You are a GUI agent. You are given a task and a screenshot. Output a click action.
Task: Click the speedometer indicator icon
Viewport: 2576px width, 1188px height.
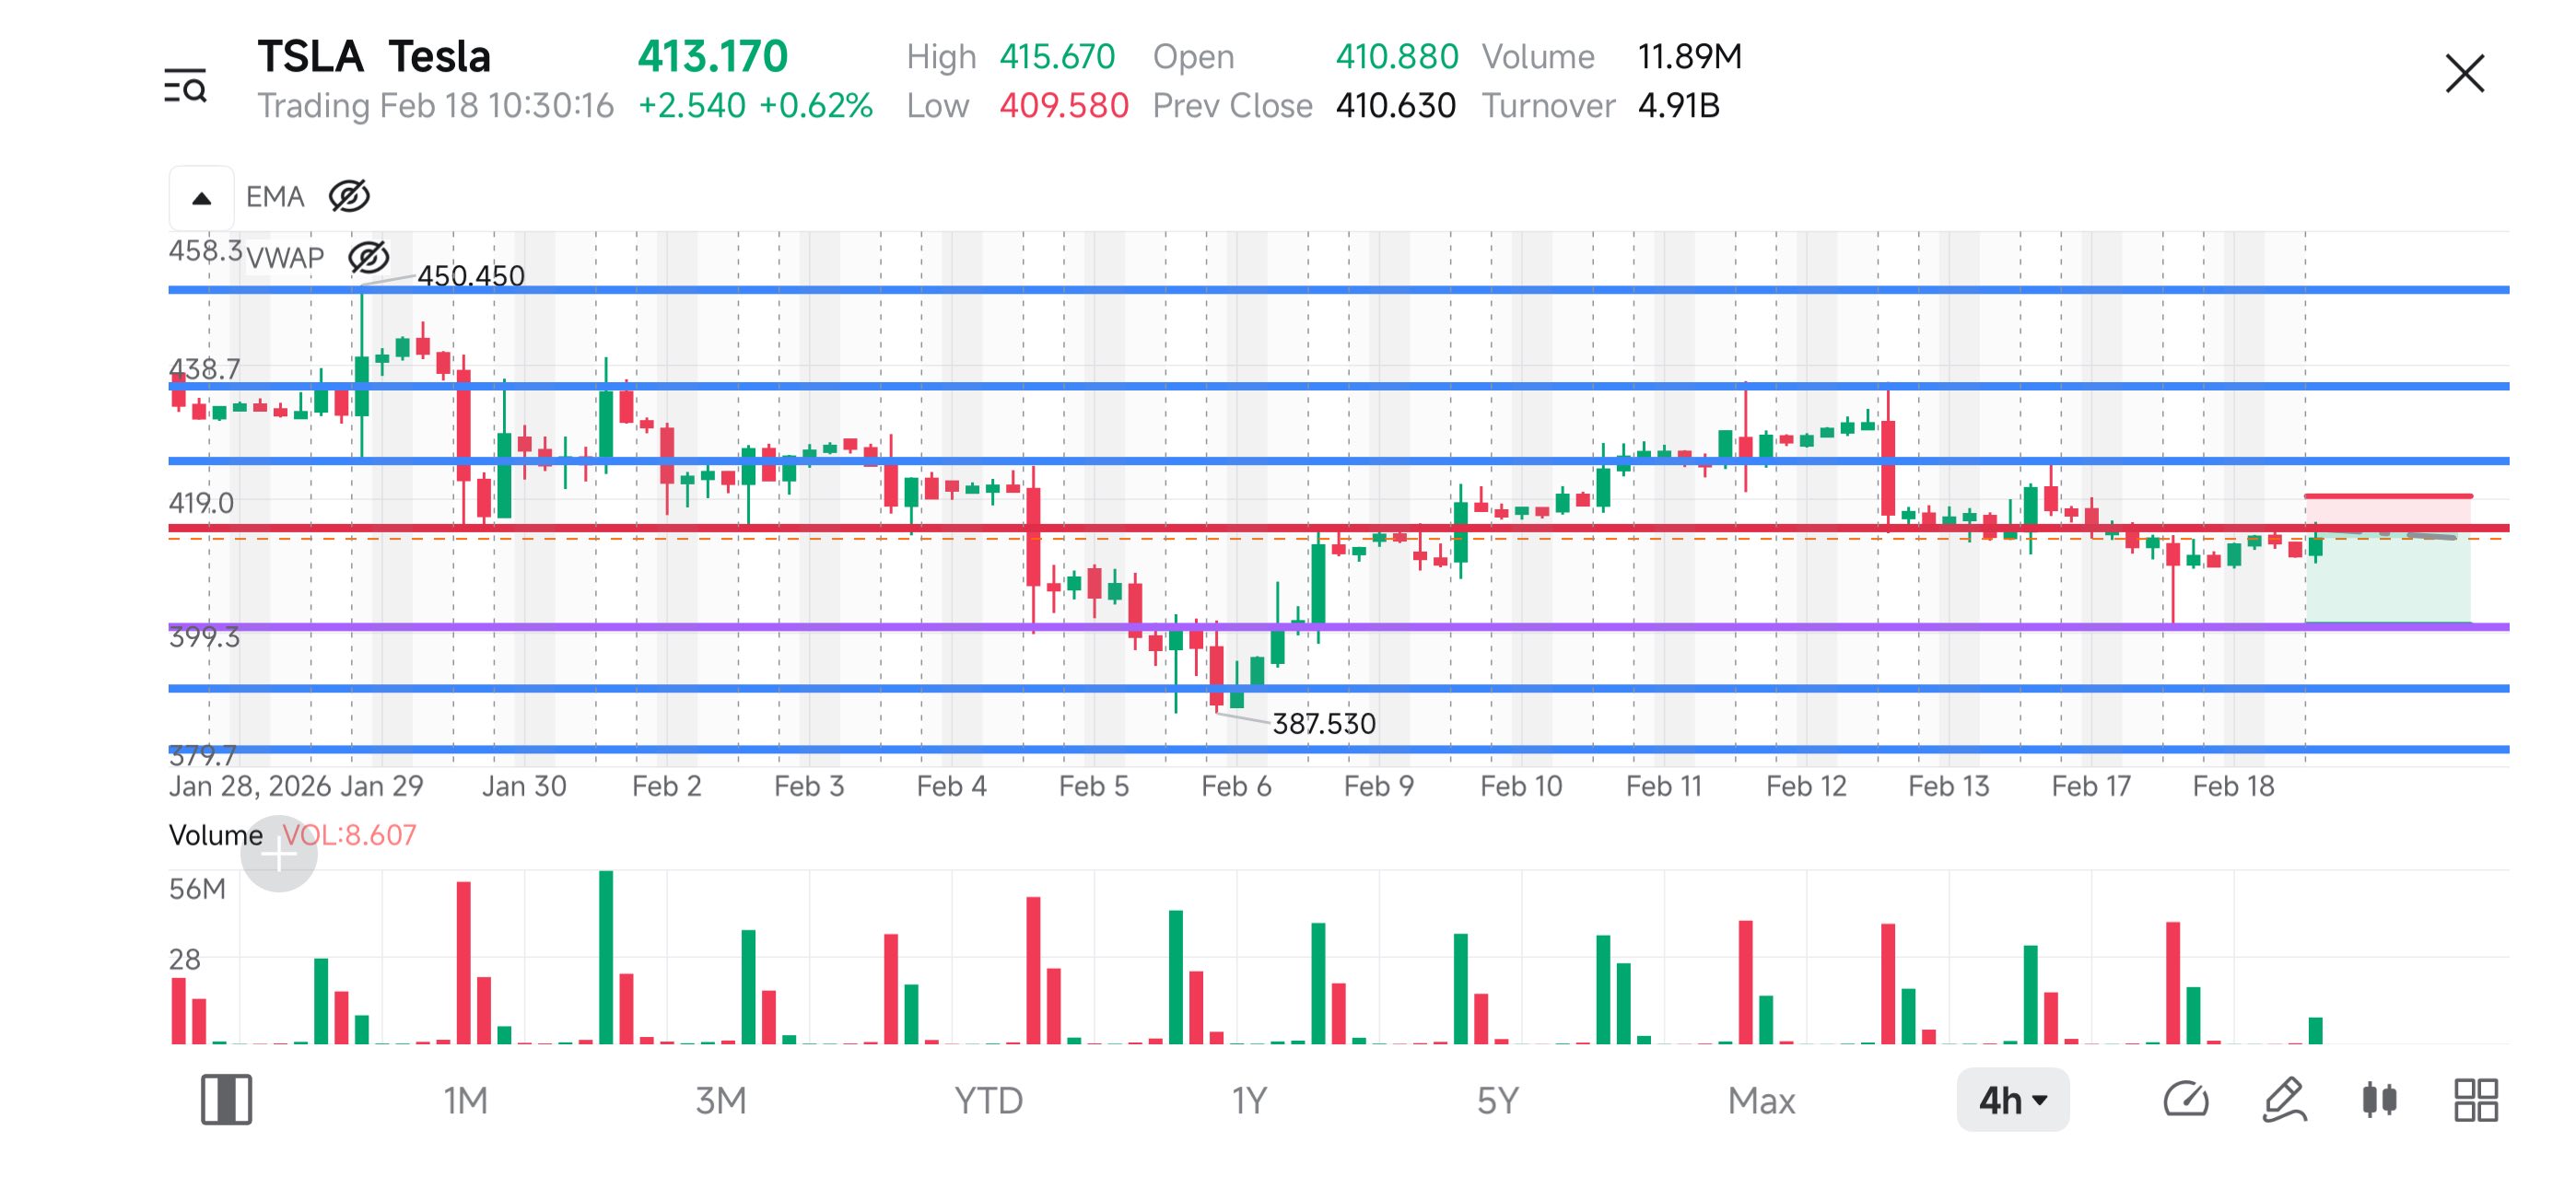tap(2185, 1100)
